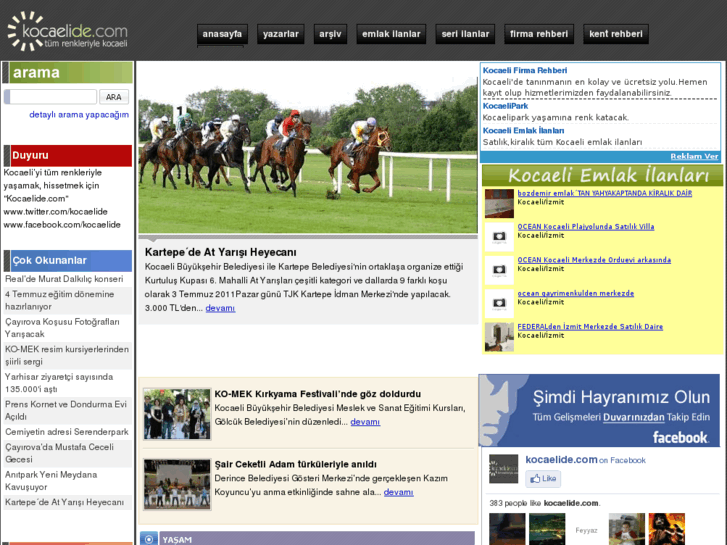Open firma rehberi menu item
Screen dimensions: 727x545
pos(539,34)
